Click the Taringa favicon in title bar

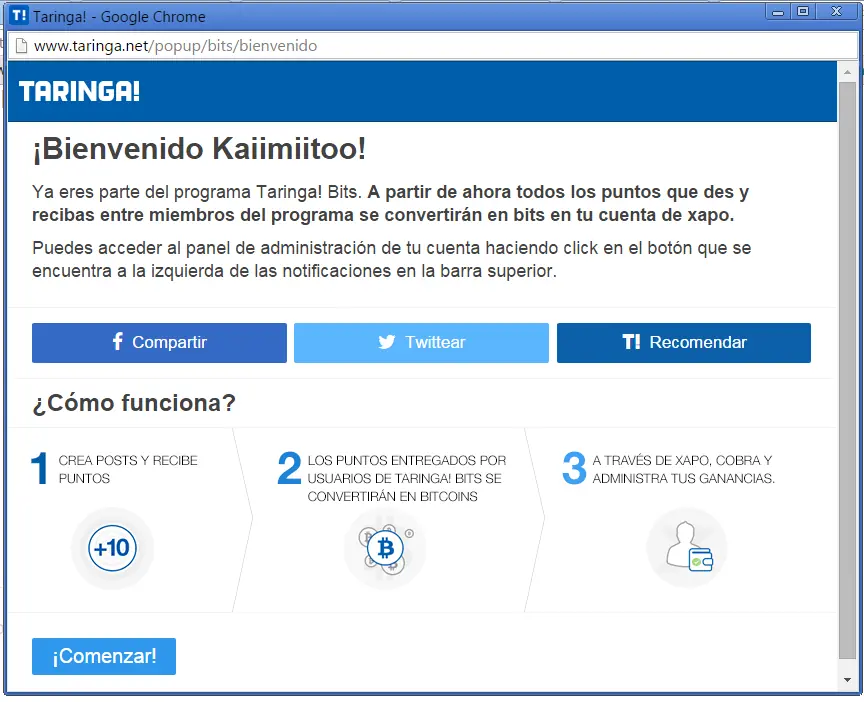click(x=19, y=15)
